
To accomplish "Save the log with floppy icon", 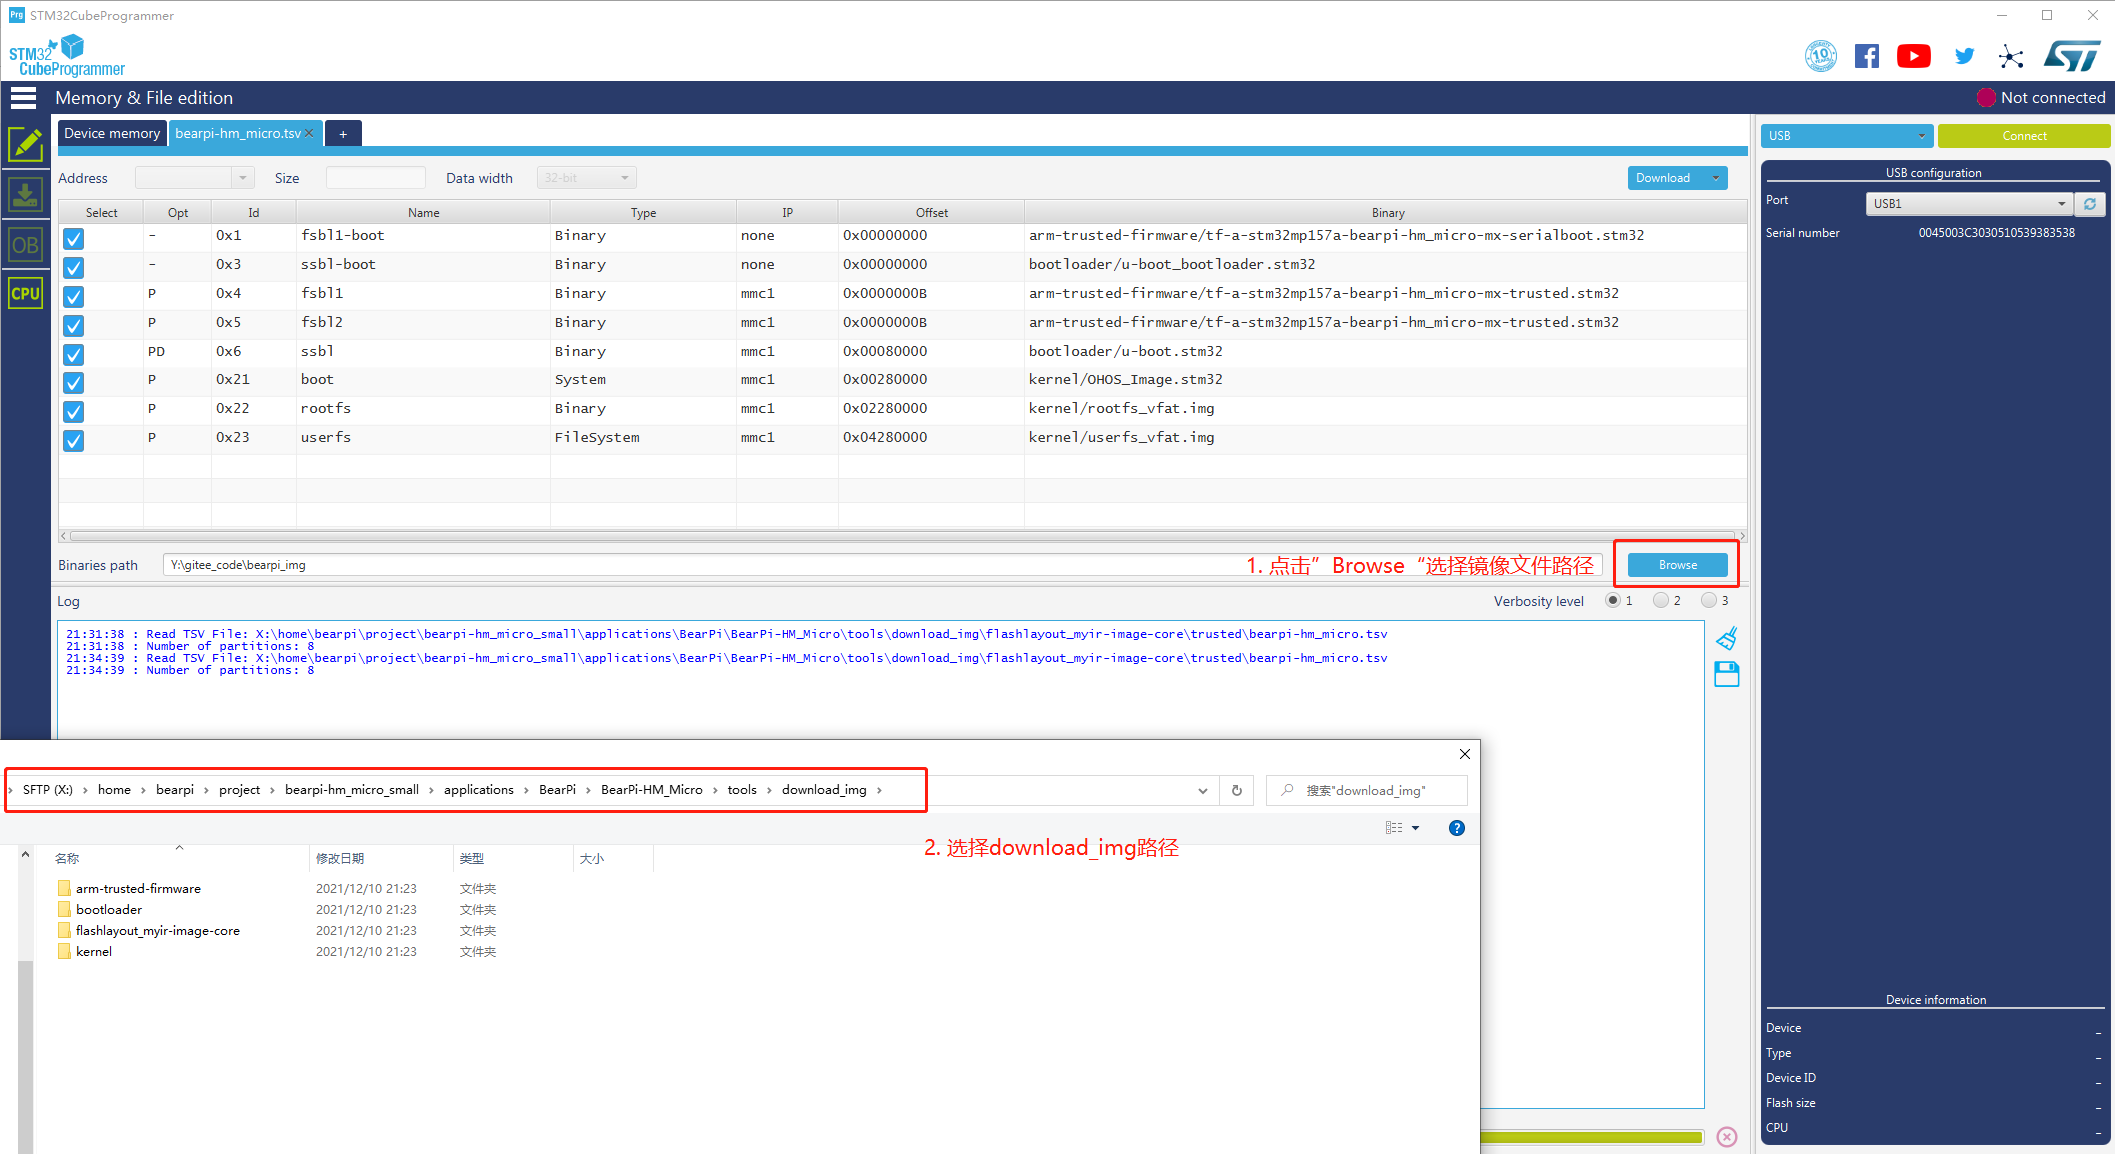I will coord(1727,674).
